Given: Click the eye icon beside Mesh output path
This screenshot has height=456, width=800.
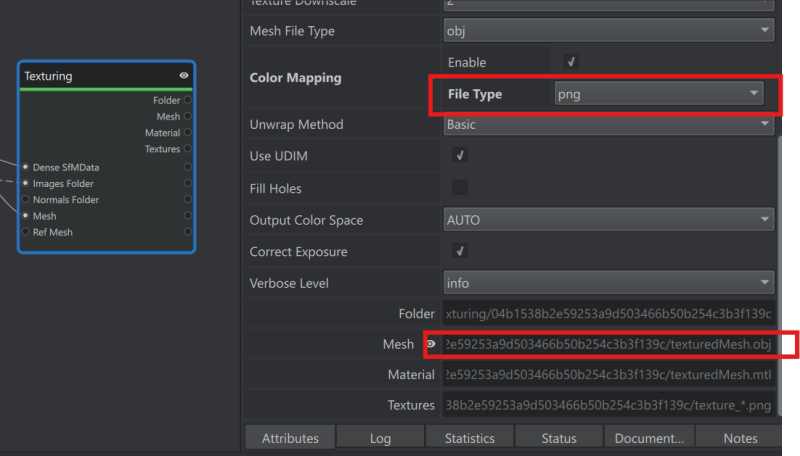Looking at the screenshot, I should click(x=431, y=344).
